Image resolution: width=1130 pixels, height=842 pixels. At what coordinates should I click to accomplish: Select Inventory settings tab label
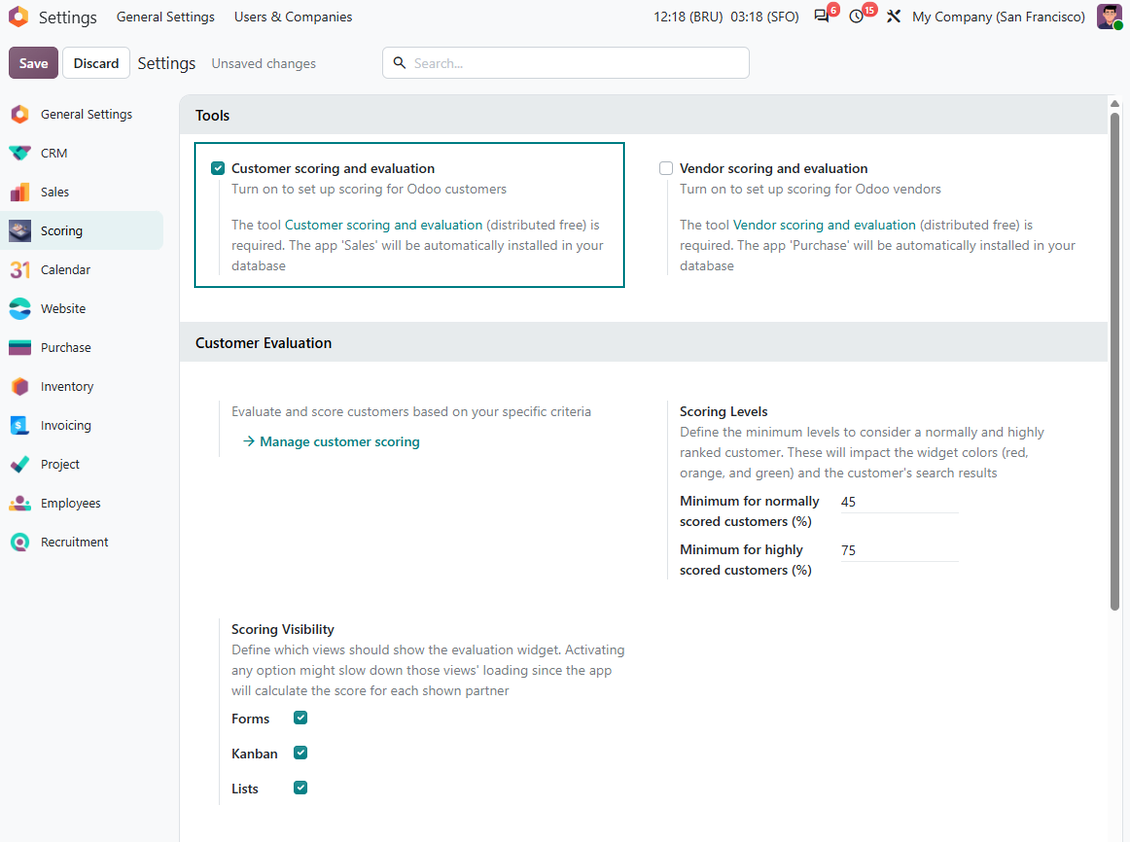[x=67, y=386]
